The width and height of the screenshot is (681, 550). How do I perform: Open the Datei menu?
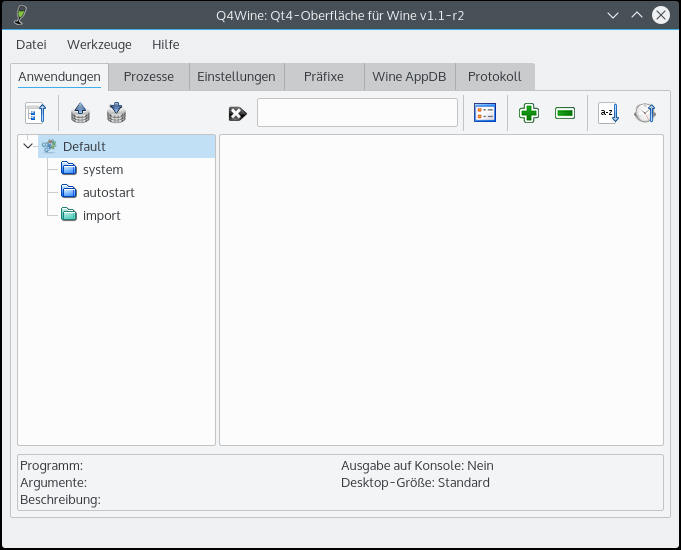pyautogui.click(x=31, y=45)
